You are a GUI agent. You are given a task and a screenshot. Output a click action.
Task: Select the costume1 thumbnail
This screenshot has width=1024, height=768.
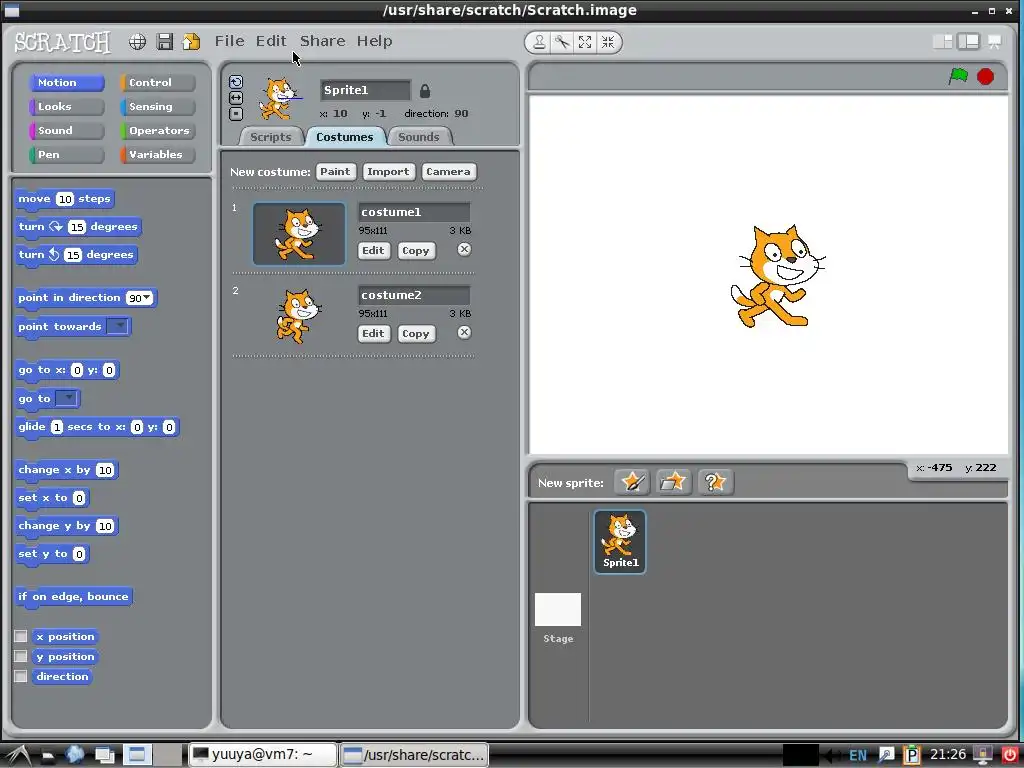click(x=299, y=234)
